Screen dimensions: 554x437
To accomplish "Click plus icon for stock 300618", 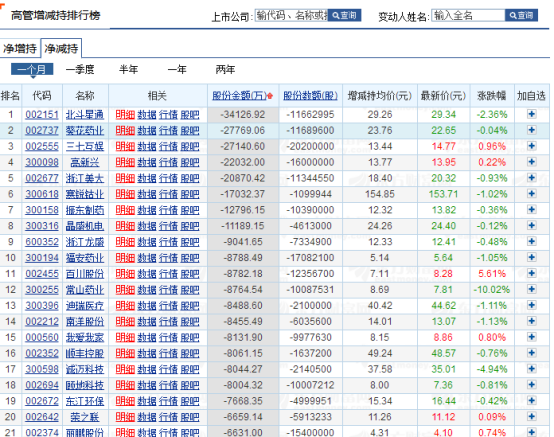I will click(x=531, y=194).
